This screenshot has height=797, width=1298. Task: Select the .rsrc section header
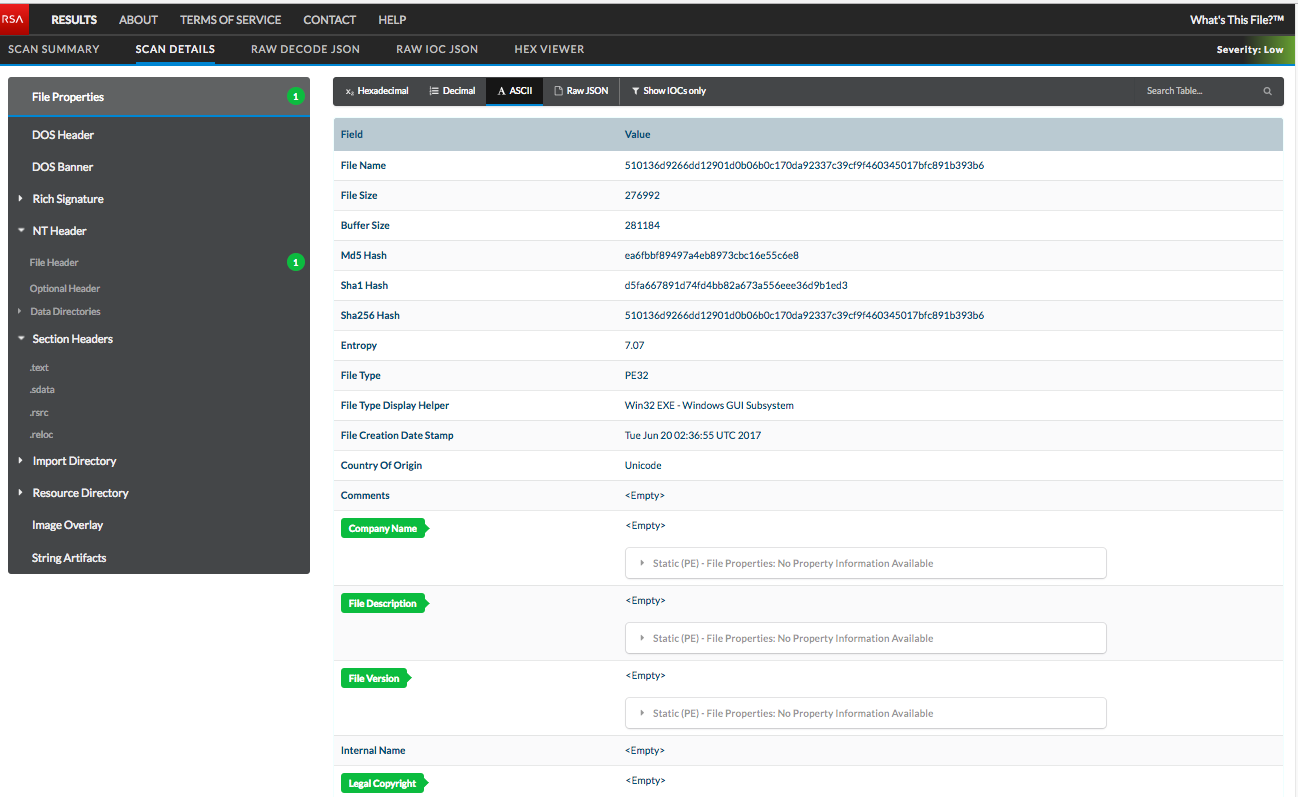coord(40,412)
